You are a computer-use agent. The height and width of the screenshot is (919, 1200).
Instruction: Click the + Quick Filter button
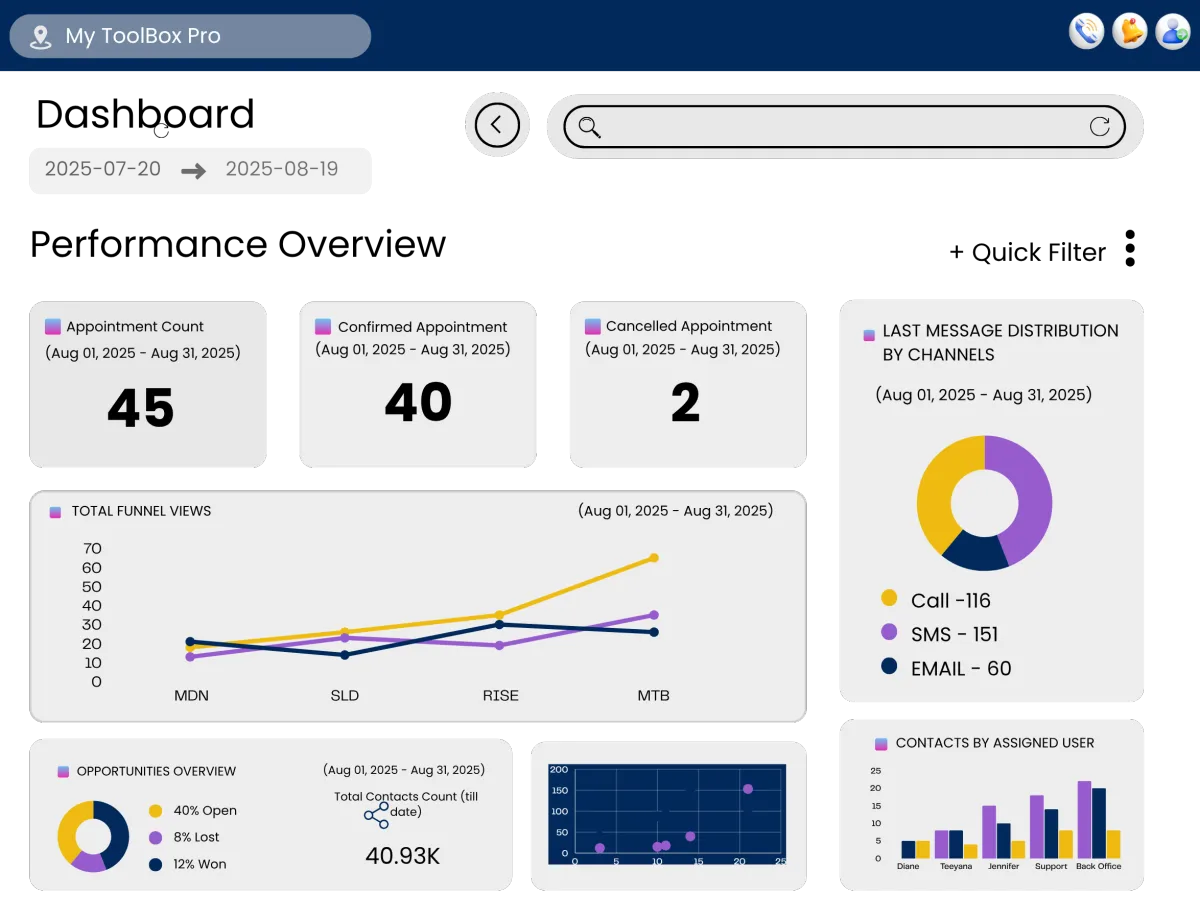(x=1027, y=252)
